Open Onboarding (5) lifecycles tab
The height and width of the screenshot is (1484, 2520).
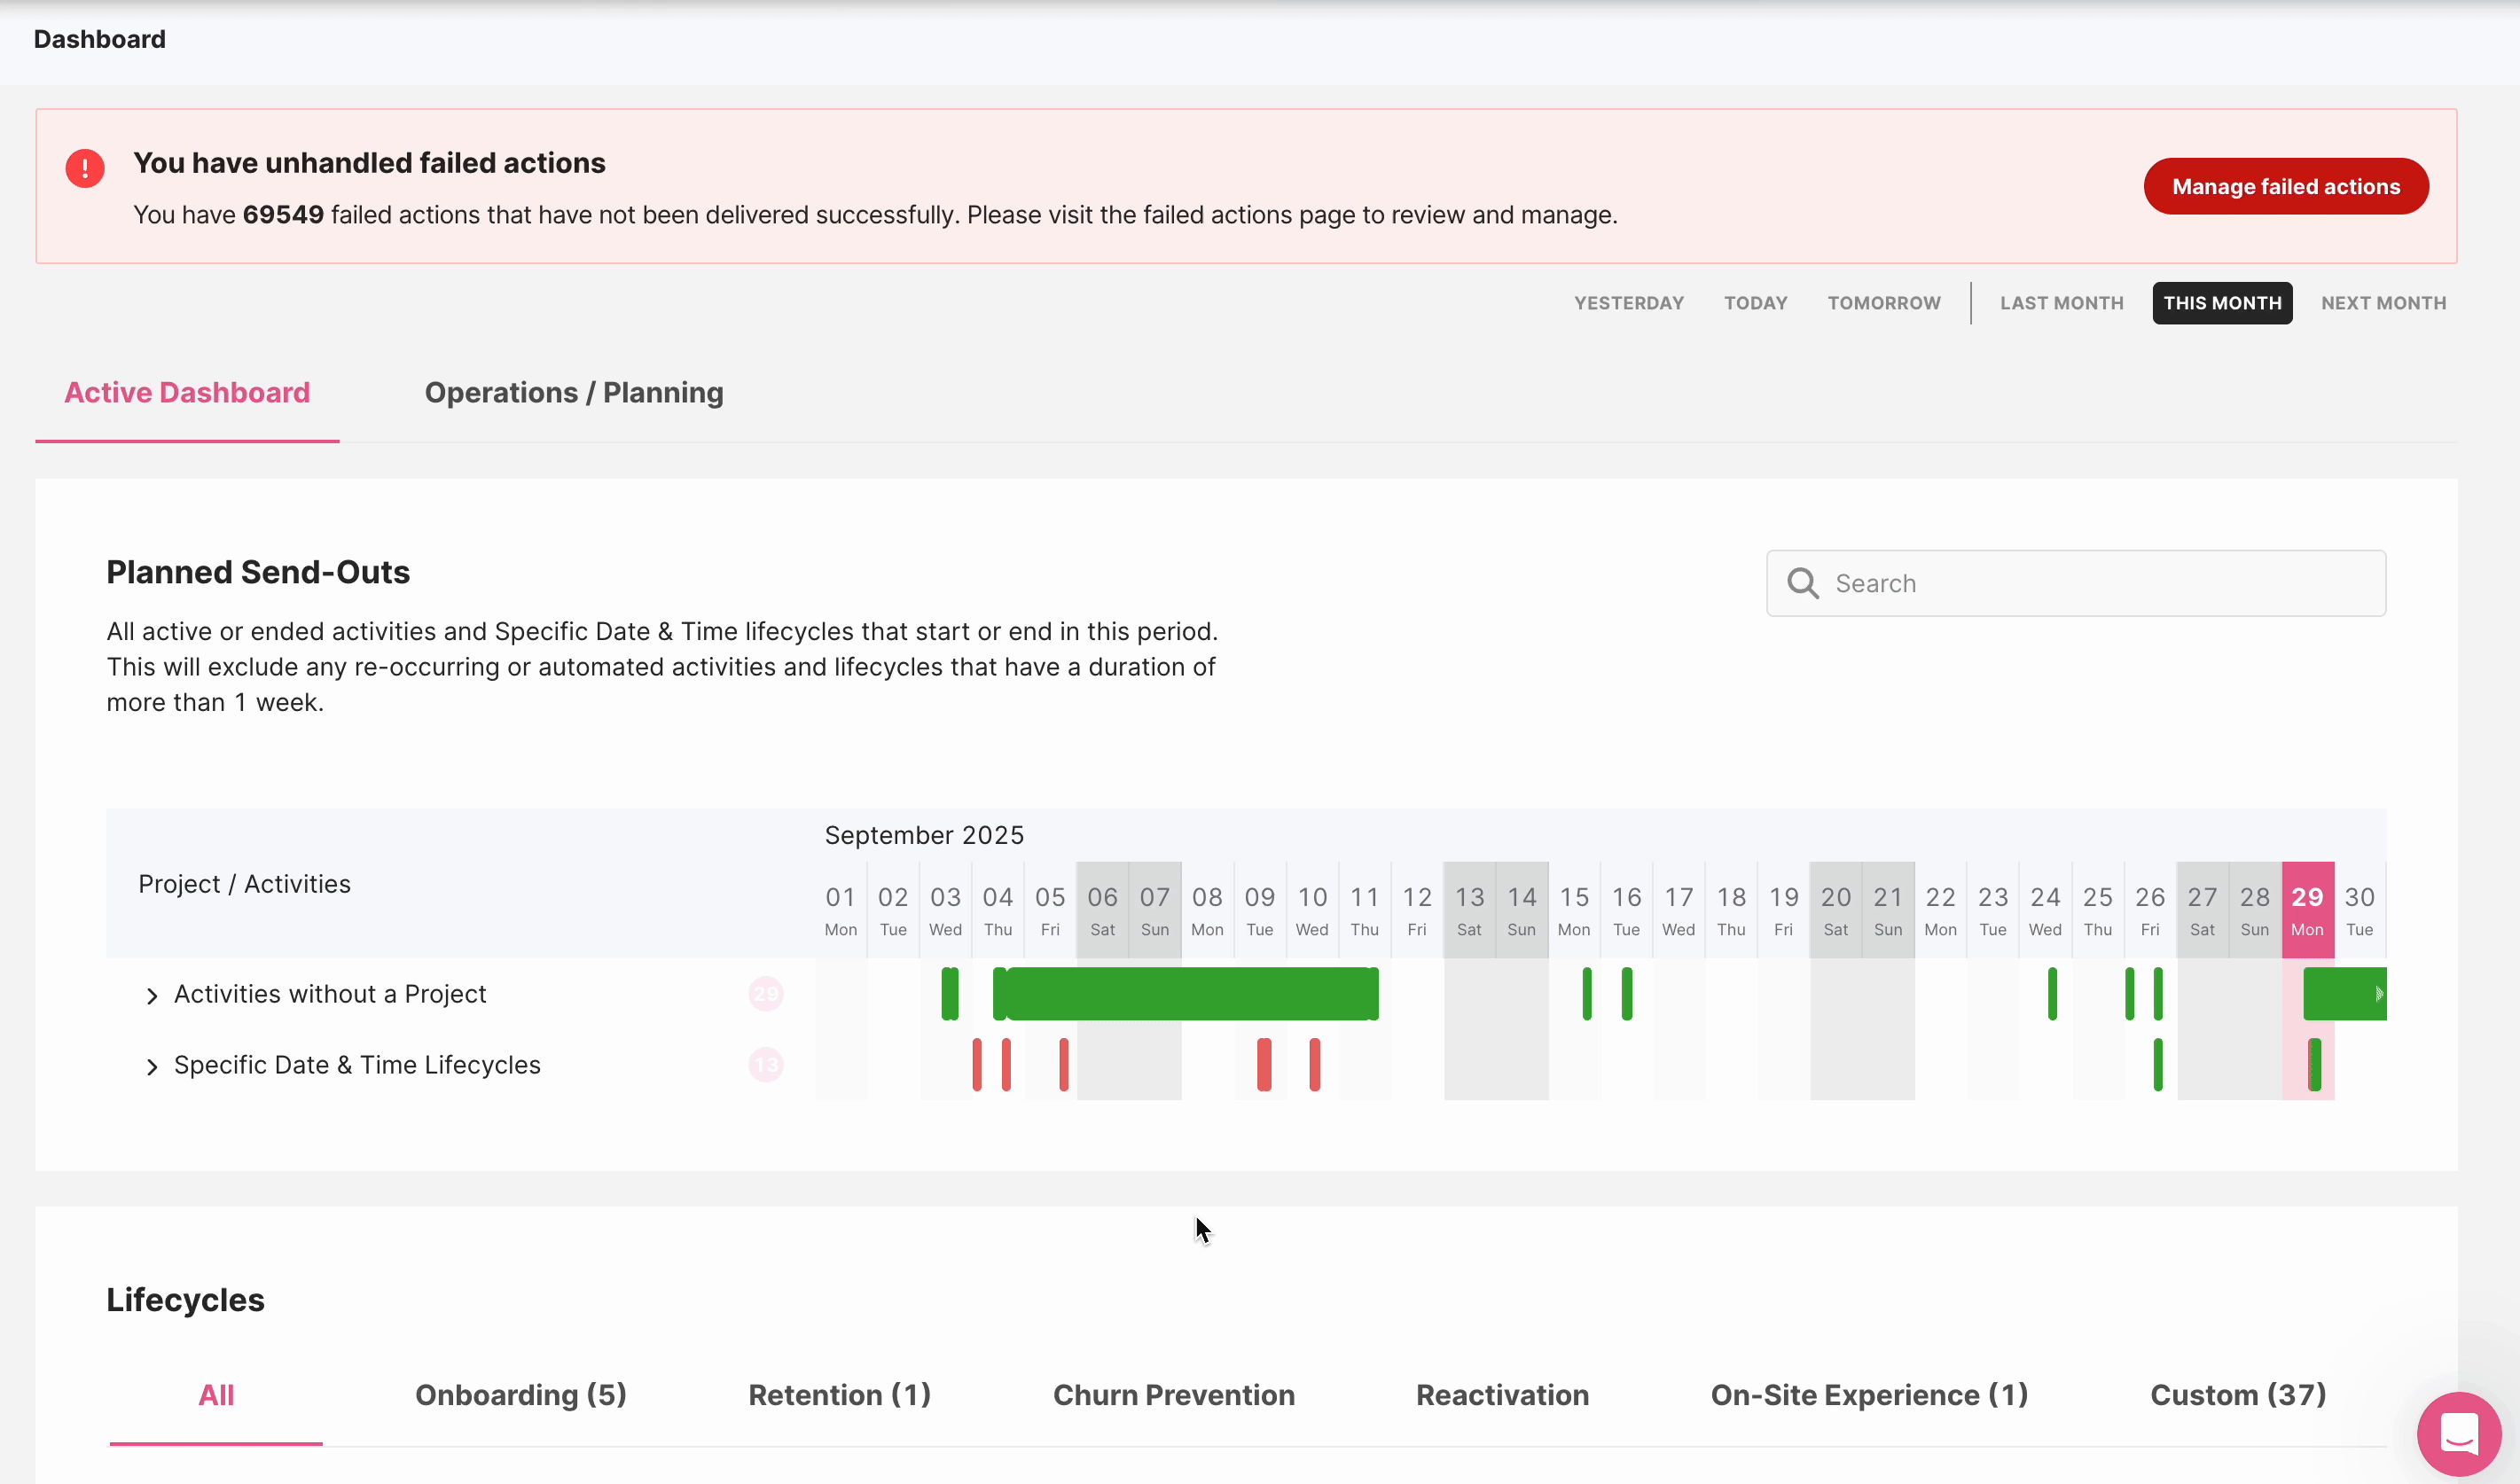click(x=521, y=1395)
